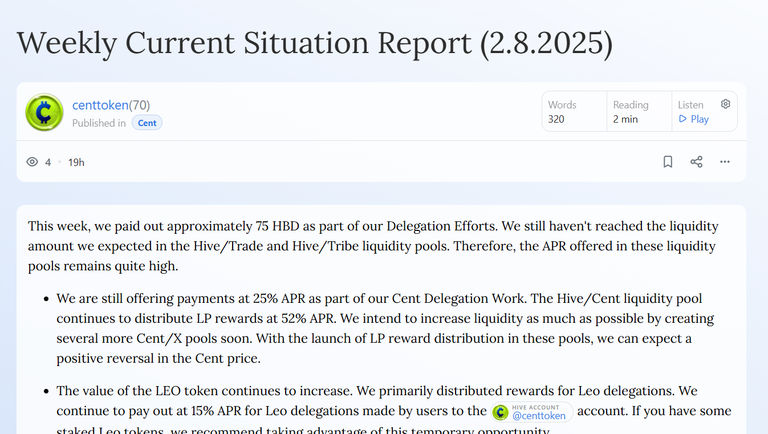Screen dimensions: 768x434
Task: Open the @centtoken Hive account mention
Action: tap(532, 412)
